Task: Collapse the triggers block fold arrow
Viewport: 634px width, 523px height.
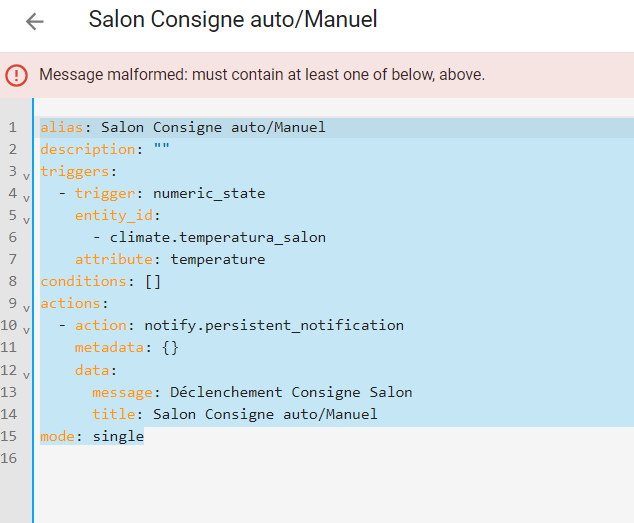Action: point(26,177)
